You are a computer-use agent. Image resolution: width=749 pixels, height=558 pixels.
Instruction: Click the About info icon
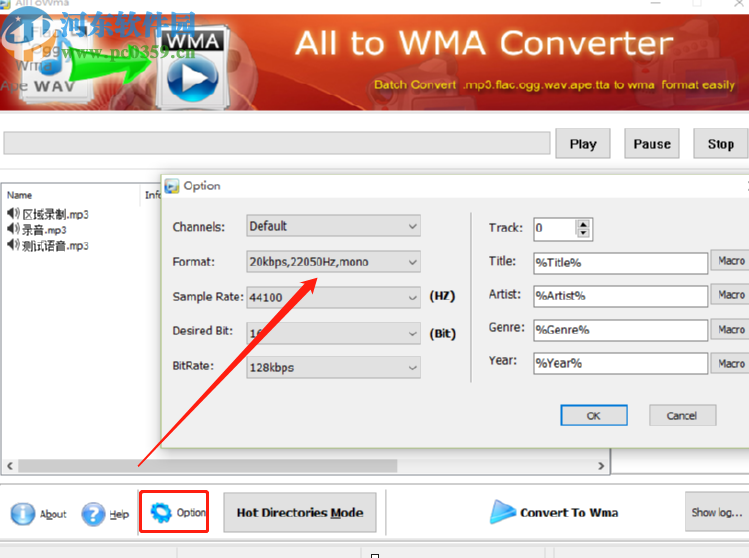pos(22,514)
